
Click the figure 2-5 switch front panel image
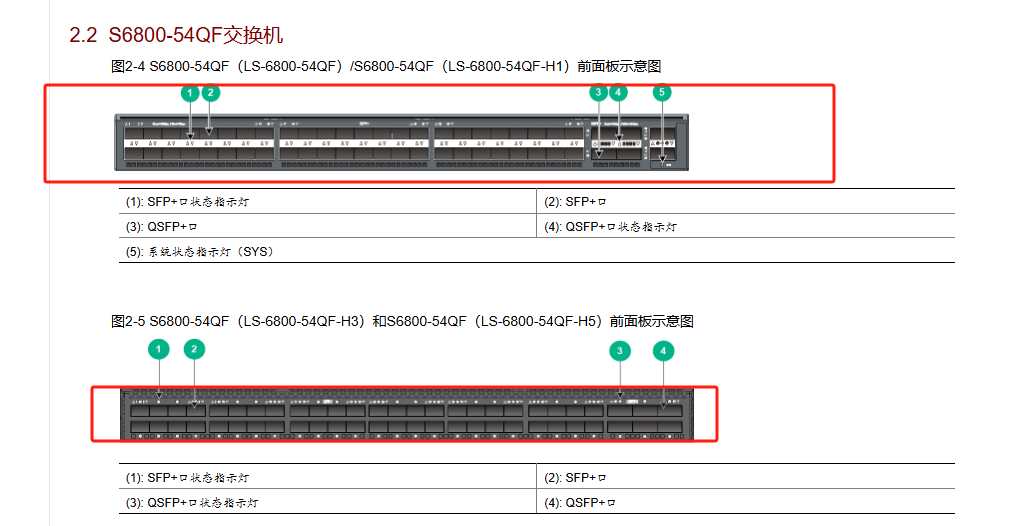click(x=407, y=414)
